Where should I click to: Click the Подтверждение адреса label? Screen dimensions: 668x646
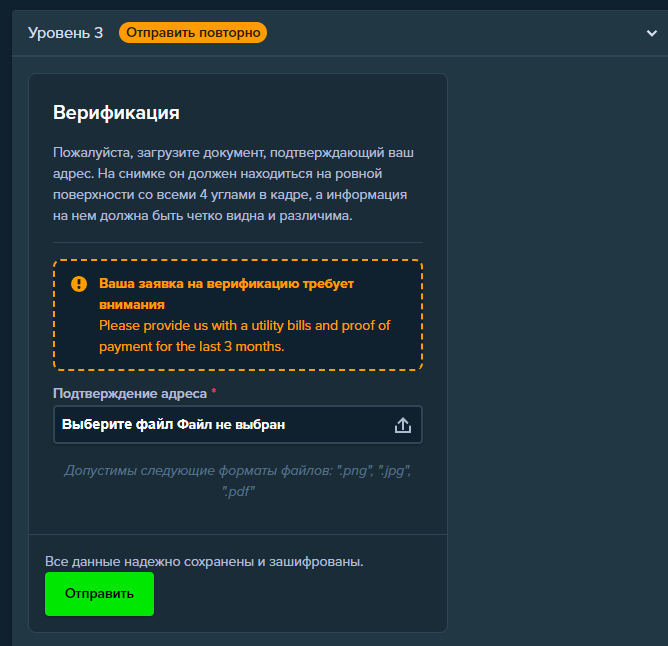pos(130,393)
